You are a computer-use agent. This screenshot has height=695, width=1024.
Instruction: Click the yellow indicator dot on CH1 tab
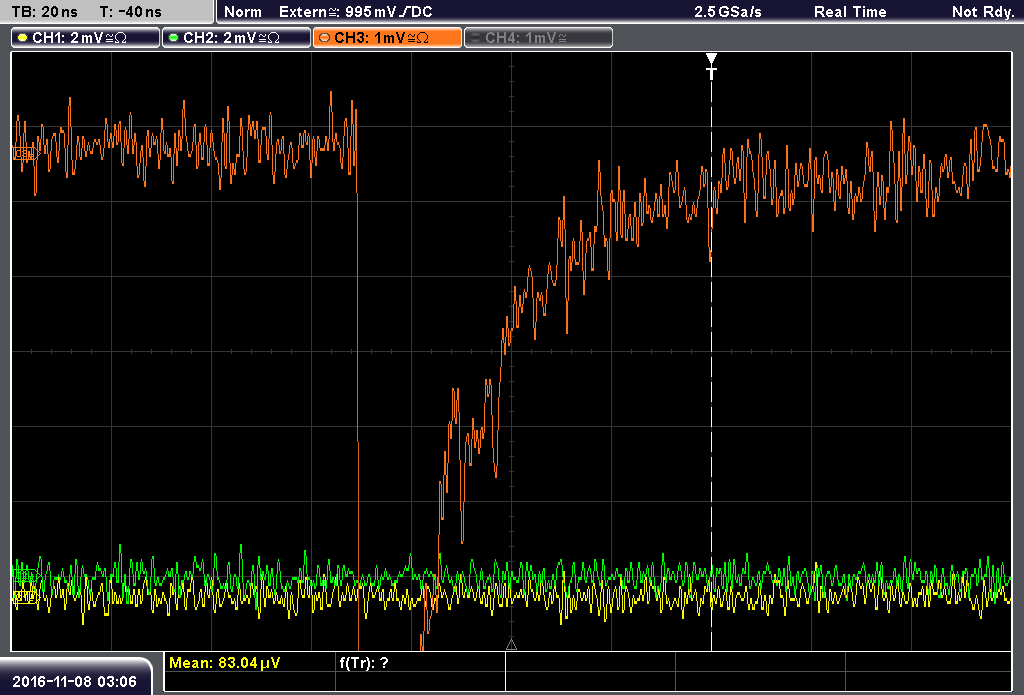pyautogui.click(x=23, y=38)
